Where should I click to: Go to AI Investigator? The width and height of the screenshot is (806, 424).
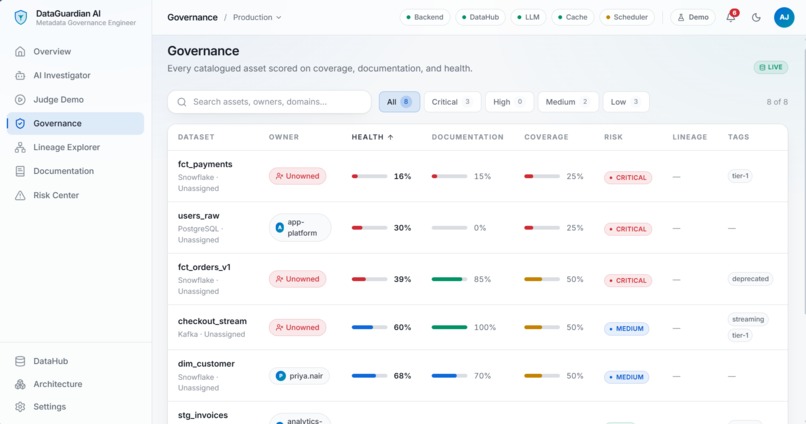click(75, 76)
